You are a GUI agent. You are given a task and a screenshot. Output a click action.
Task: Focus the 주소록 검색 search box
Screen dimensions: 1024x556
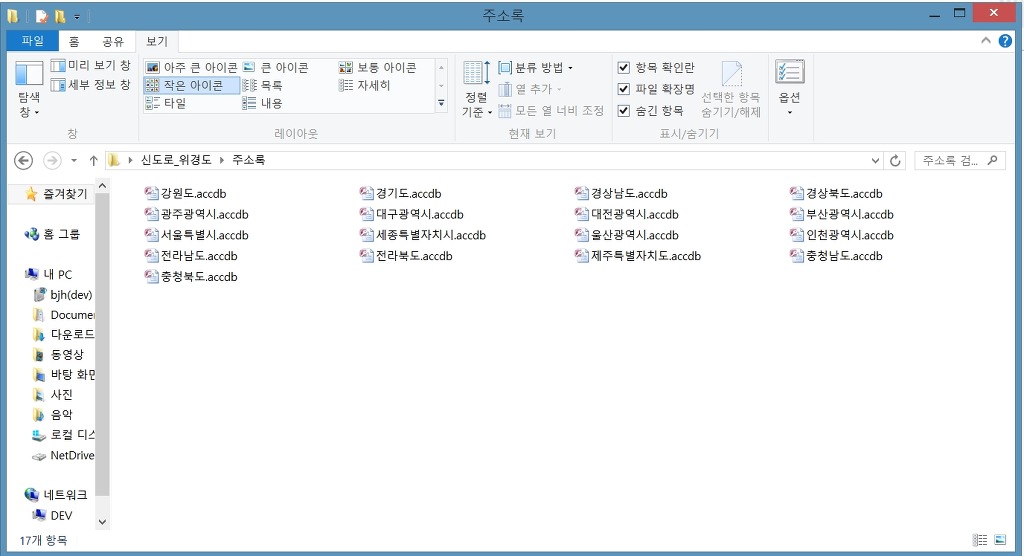[x=959, y=160]
